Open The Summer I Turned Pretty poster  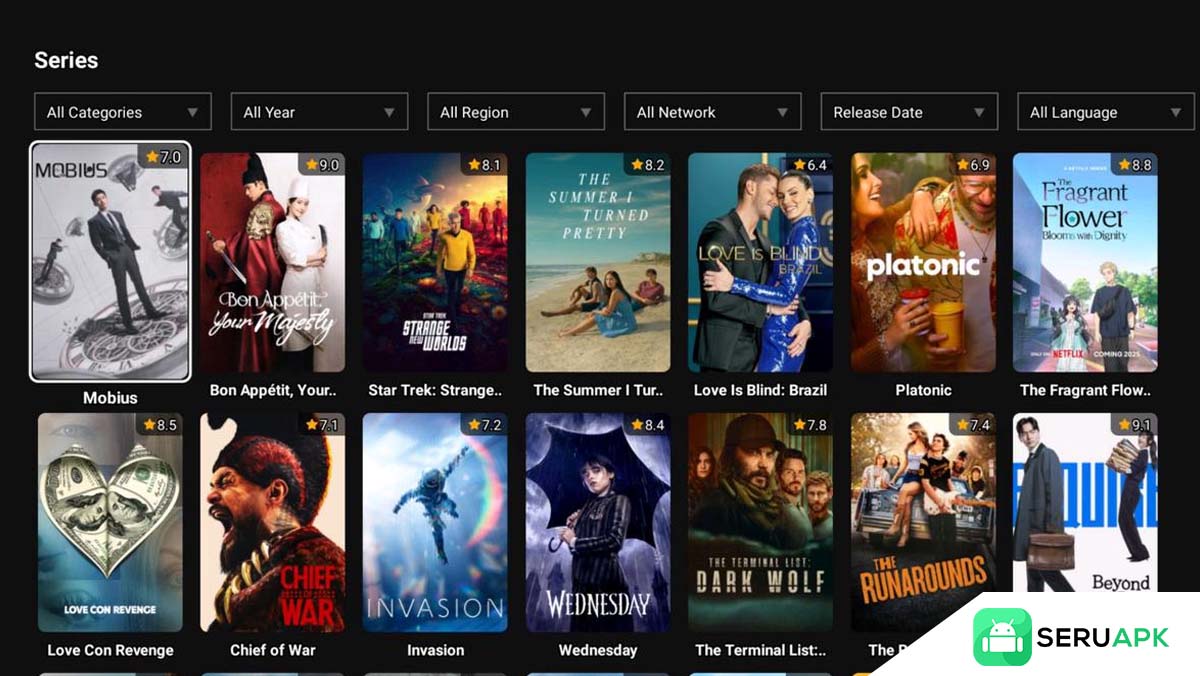(598, 262)
